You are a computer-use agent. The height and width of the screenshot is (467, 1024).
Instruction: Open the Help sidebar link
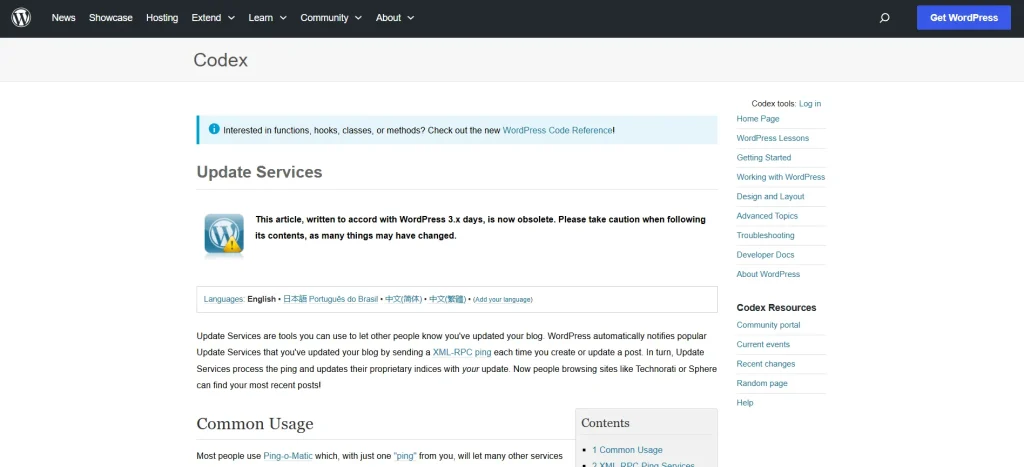click(744, 403)
